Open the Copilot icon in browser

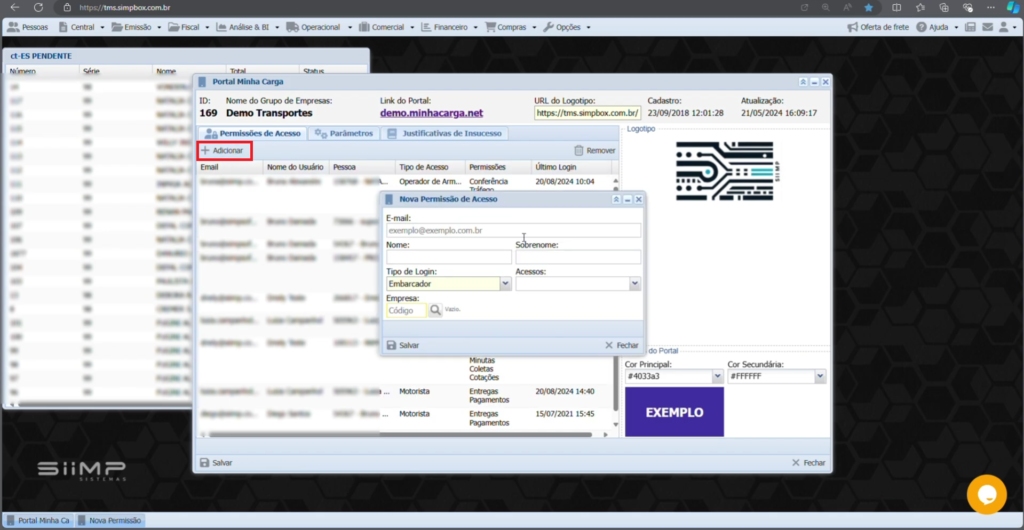(1012, 8)
